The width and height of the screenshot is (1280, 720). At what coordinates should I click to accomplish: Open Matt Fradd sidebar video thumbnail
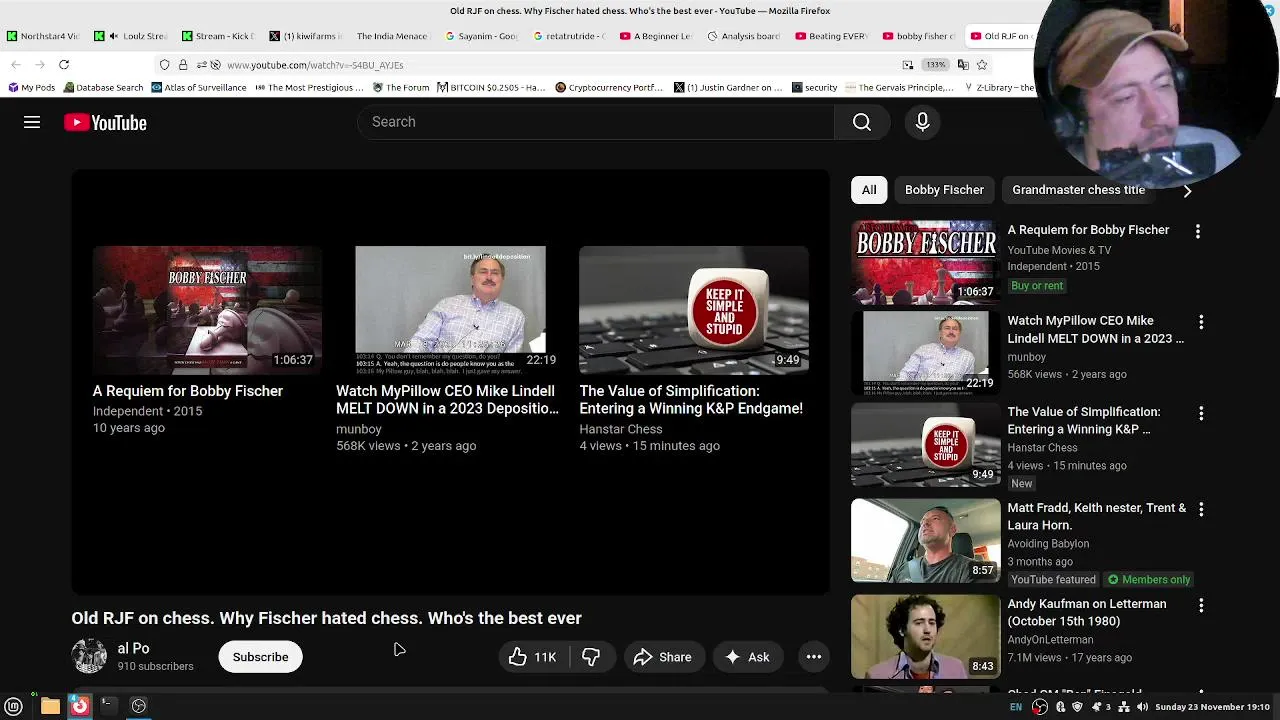pyautogui.click(x=925, y=540)
